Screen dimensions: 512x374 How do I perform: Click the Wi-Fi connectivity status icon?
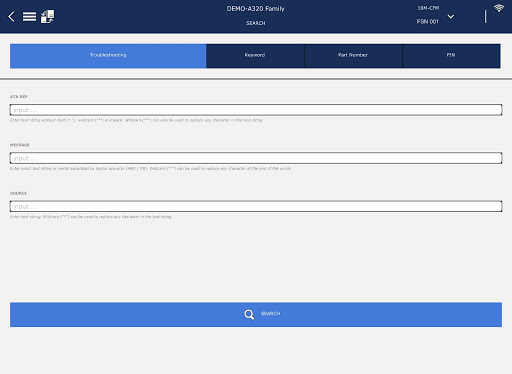pos(499,8)
